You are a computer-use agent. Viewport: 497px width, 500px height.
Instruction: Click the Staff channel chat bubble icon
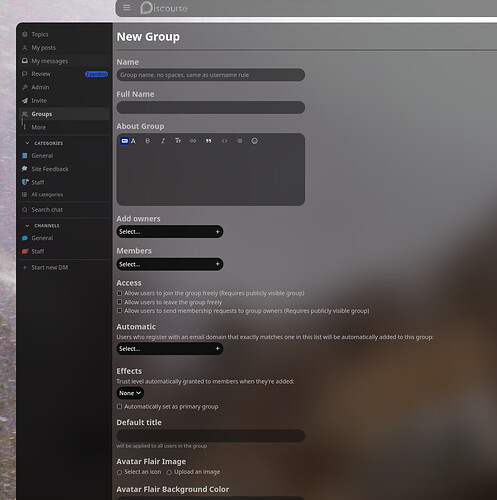pyautogui.click(x=25, y=251)
